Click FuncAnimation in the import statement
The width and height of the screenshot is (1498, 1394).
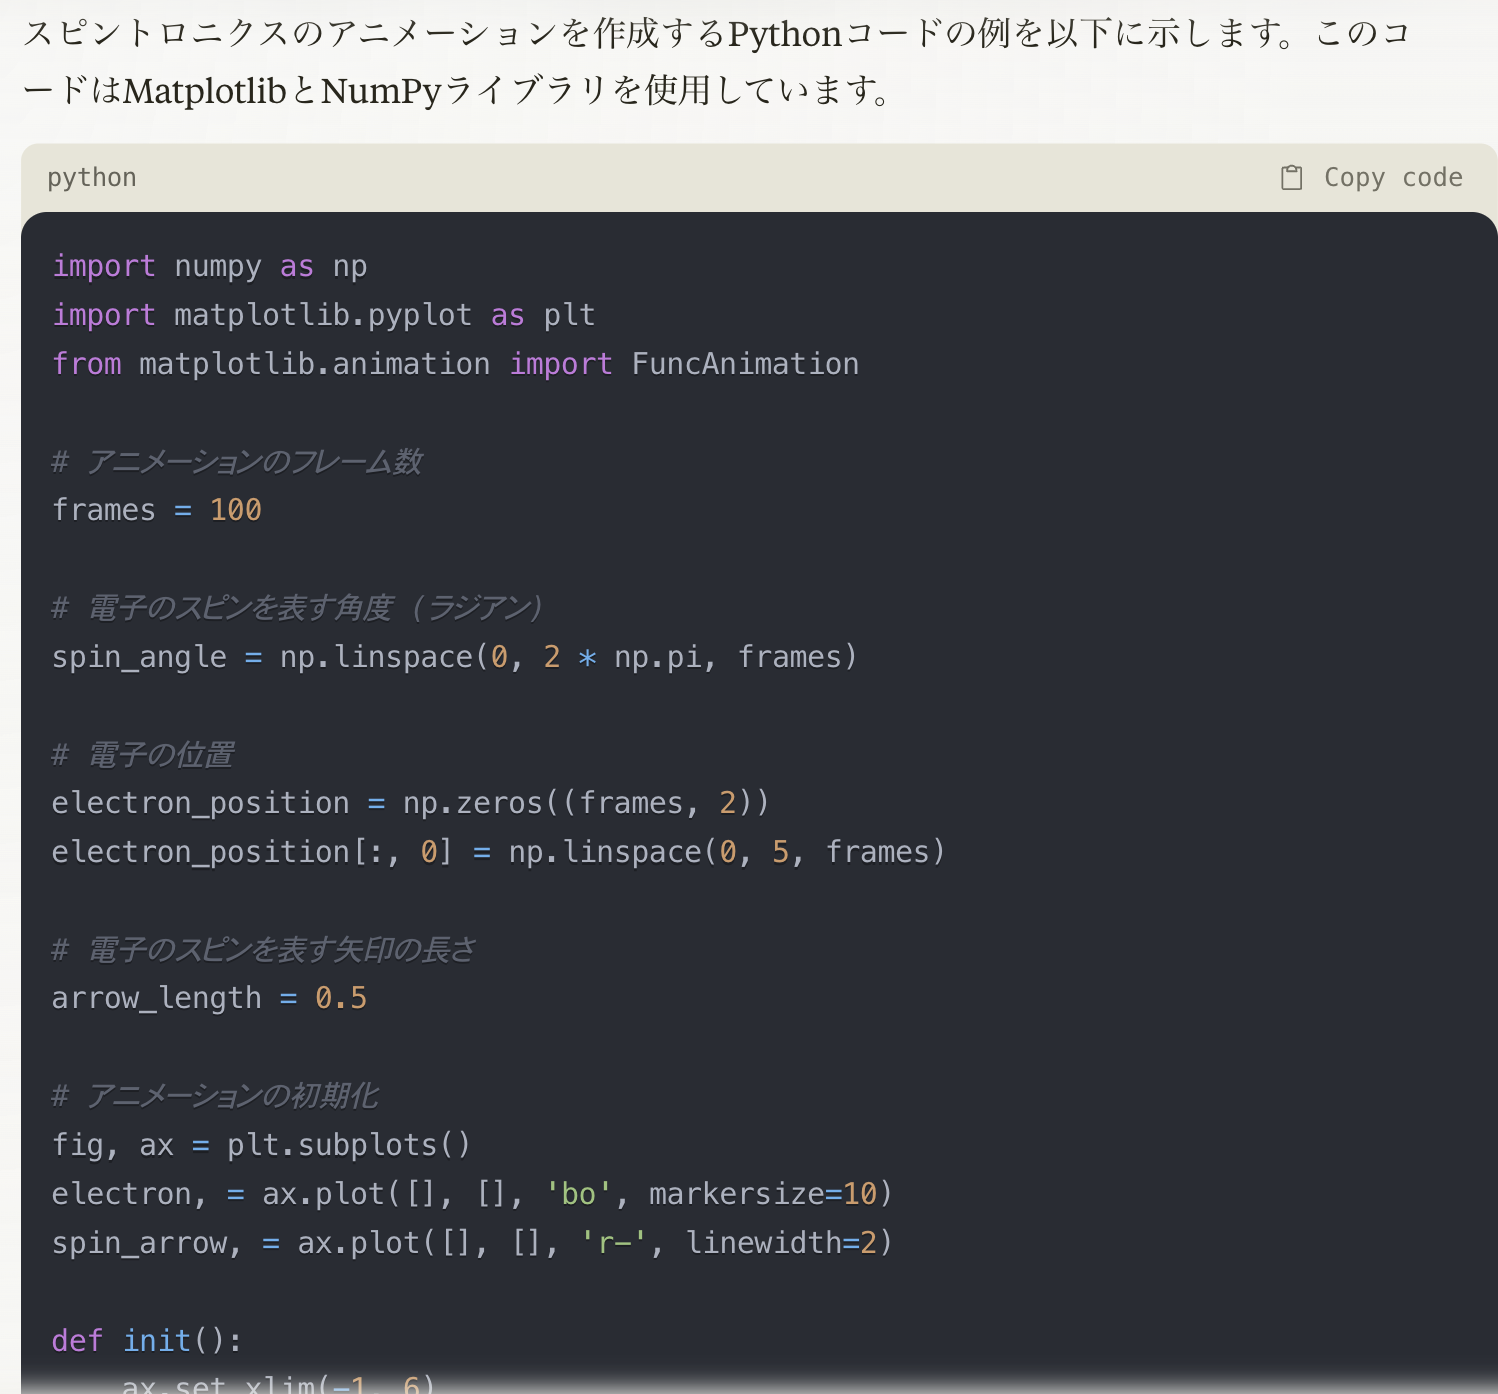(x=745, y=364)
